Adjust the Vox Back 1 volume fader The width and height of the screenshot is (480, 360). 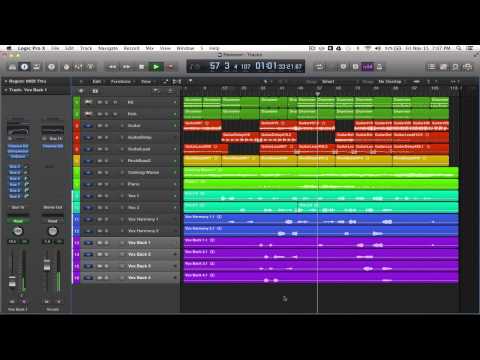12,281
